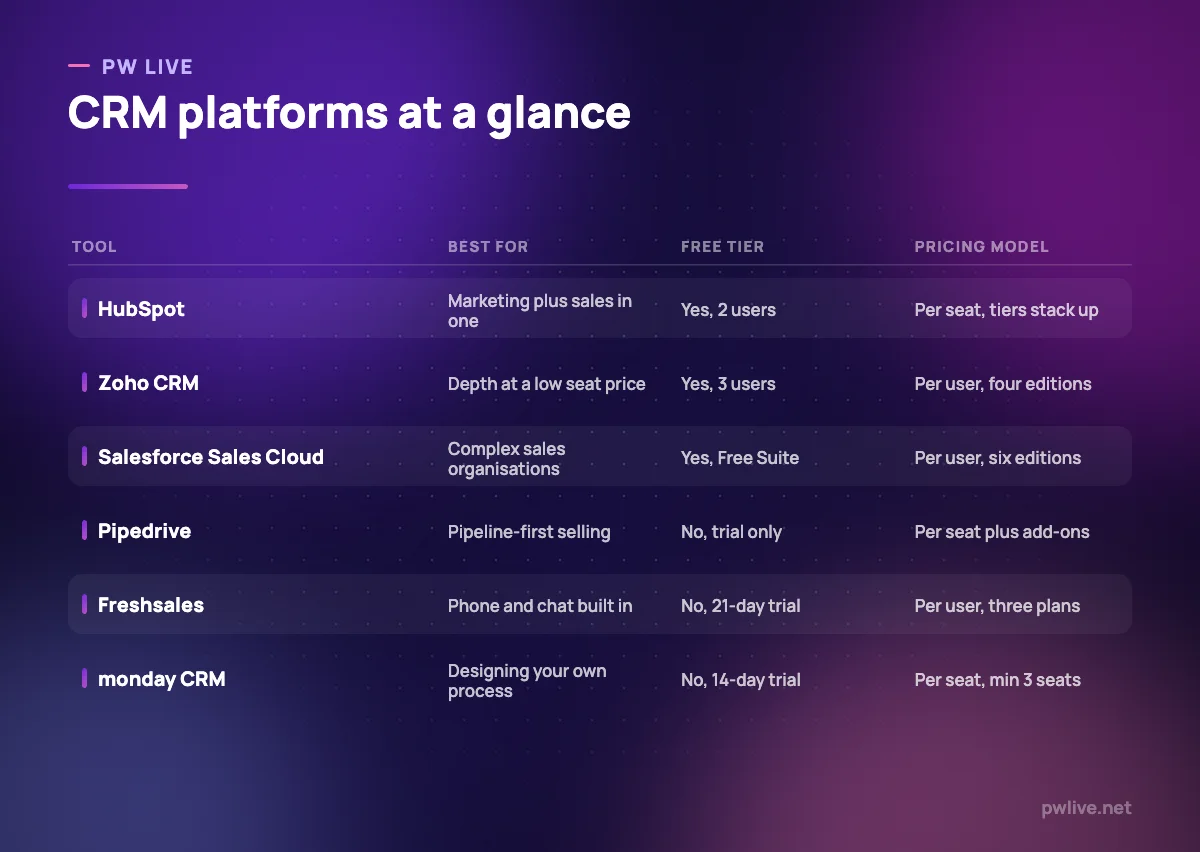Click 'Phone and chat built in' cell
Viewport: 1200px width, 852px height.
540,606
